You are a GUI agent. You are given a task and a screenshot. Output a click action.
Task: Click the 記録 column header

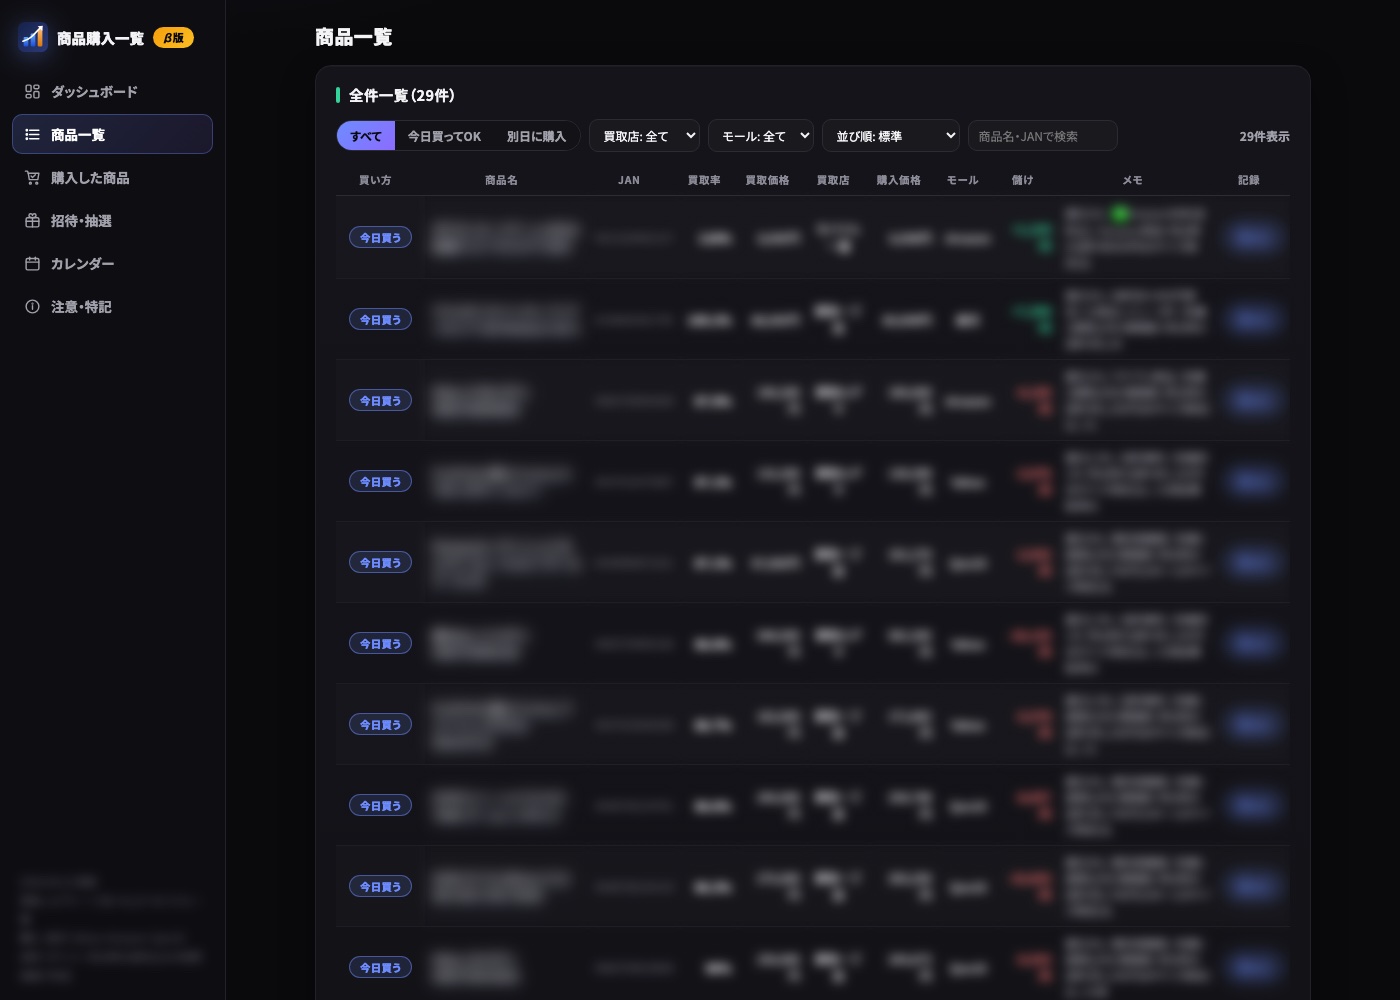(1248, 180)
